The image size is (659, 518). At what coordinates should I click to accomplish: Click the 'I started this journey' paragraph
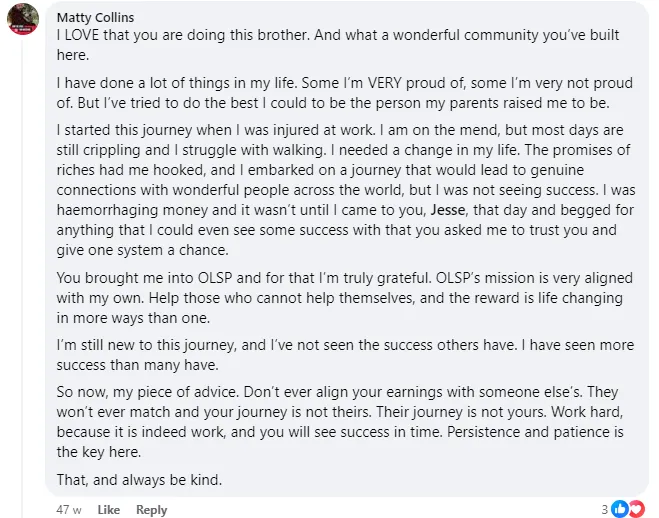coord(346,190)
